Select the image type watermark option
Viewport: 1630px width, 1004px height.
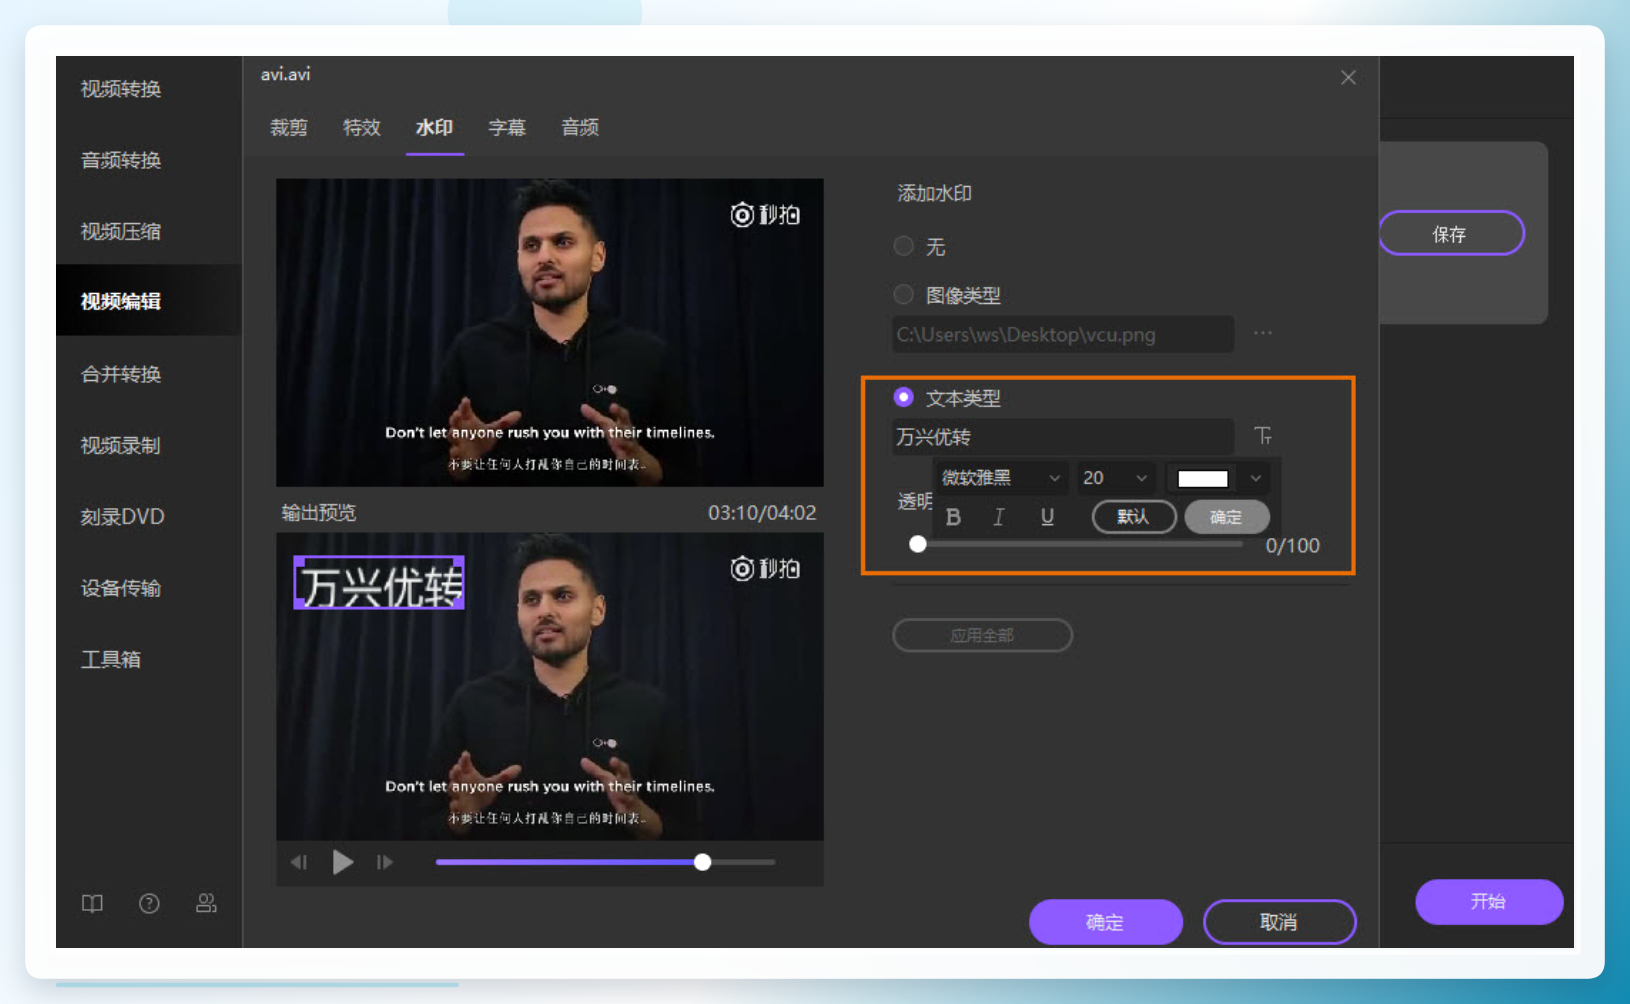[904, 295]
